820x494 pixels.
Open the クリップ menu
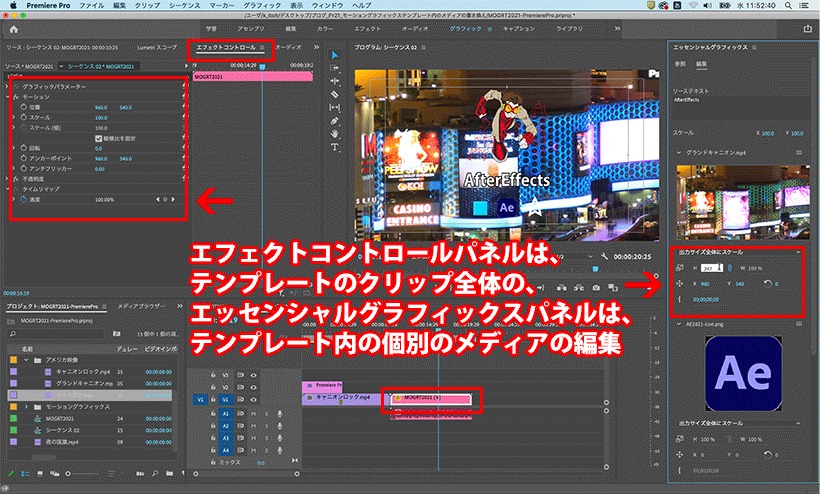[x=147, y=5]
